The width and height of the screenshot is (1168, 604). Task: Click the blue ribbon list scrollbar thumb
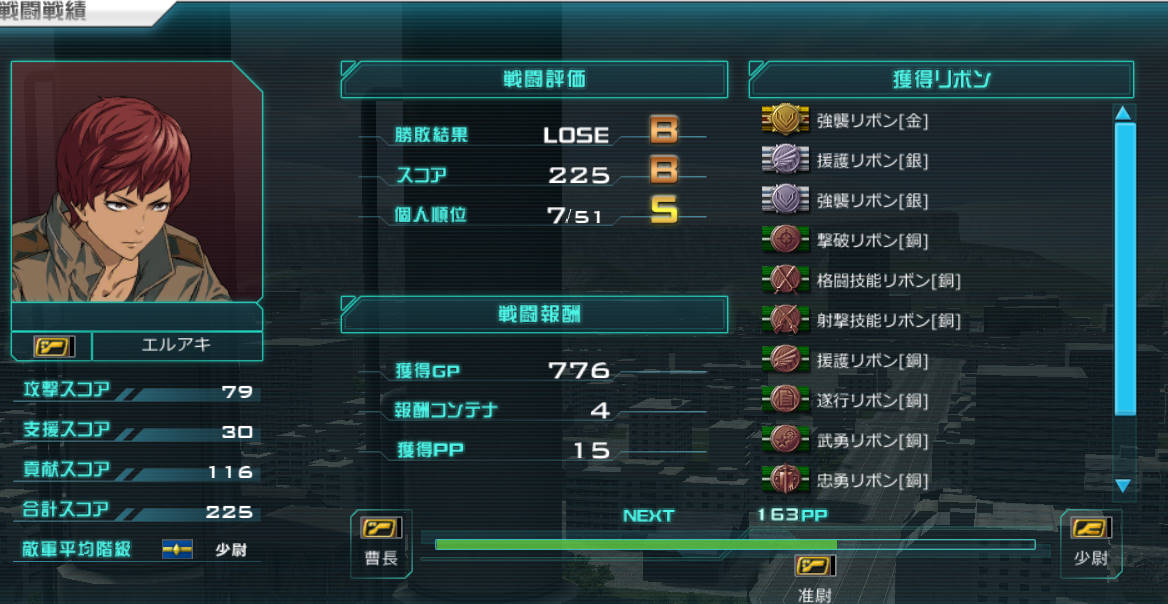pyautogui.click(x=1125, y=270)
